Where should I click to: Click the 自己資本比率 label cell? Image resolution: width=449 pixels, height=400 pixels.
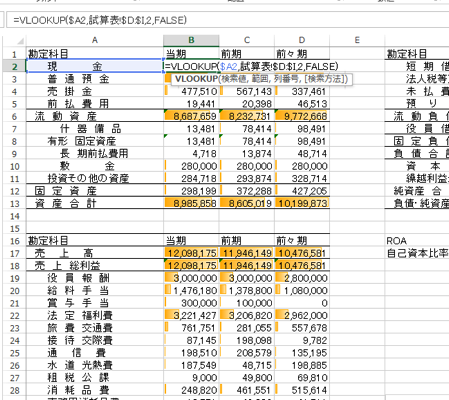(x=417, y=253)
